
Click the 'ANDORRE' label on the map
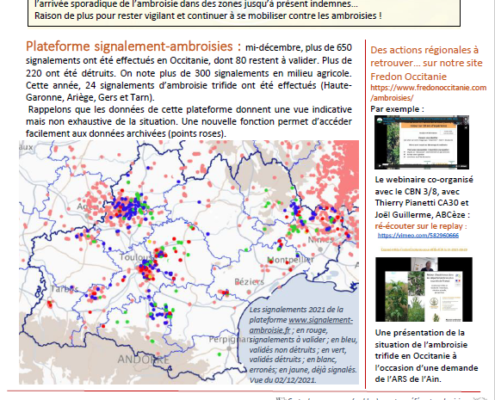tap(143, 360)
